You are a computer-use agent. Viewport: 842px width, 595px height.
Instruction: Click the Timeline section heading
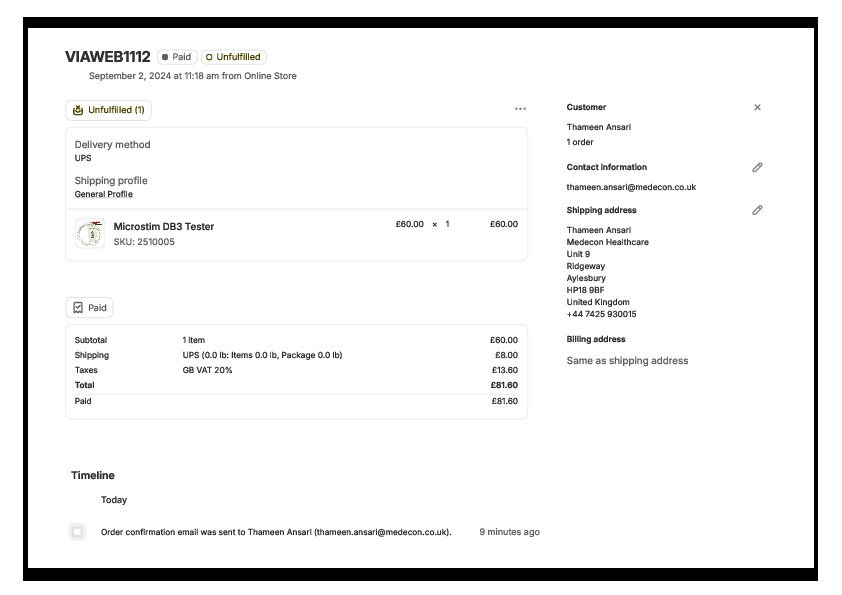click(93, 475)
